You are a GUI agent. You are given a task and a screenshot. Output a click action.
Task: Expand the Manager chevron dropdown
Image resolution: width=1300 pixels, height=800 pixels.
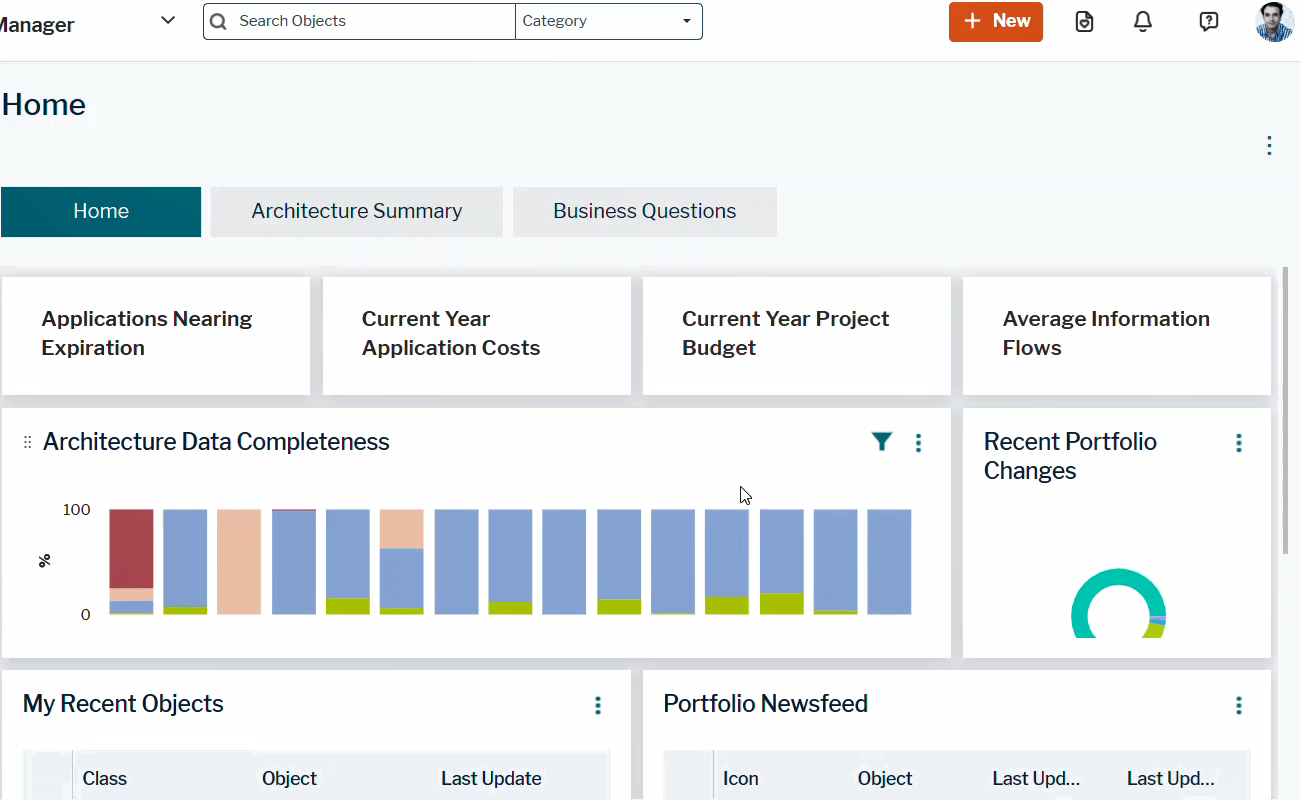(x=168, y=20)
